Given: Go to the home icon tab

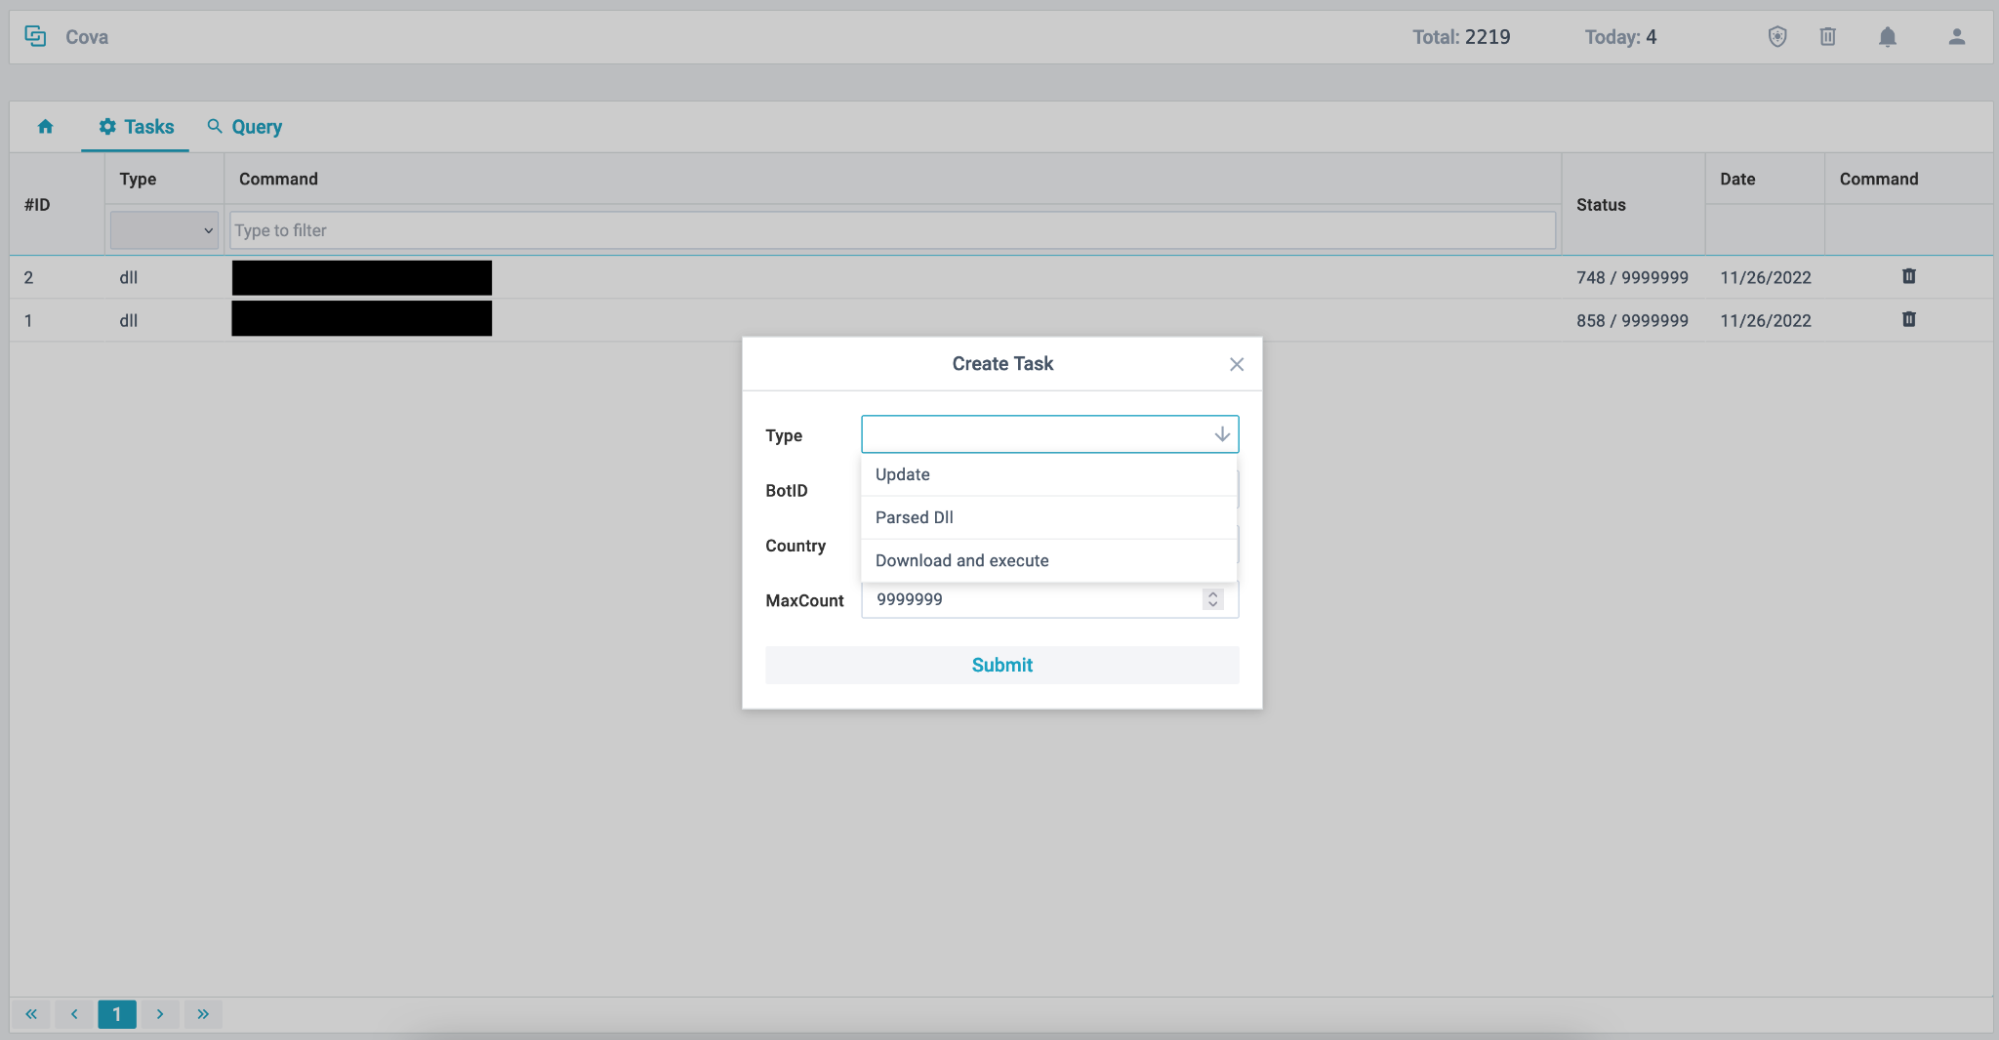Looking at the screenshot, I should [45, 127].
